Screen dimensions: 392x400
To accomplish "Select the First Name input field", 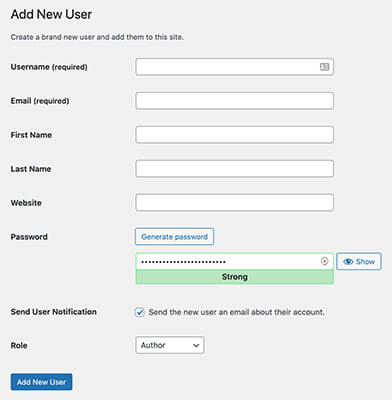I will [234, 135].
